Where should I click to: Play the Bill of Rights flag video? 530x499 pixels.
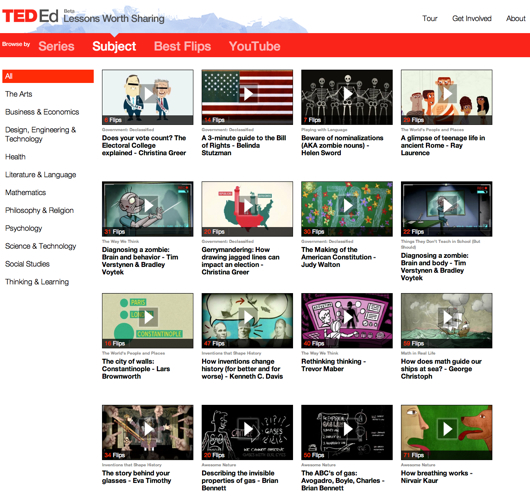pyautogui.click(x=248, y=94)
